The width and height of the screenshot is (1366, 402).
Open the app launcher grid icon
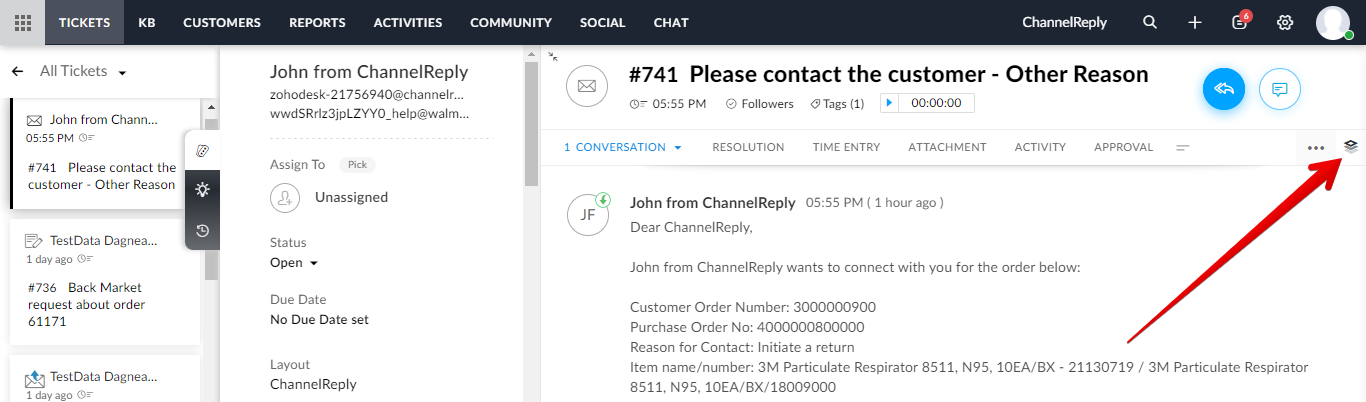coord(22,22)
